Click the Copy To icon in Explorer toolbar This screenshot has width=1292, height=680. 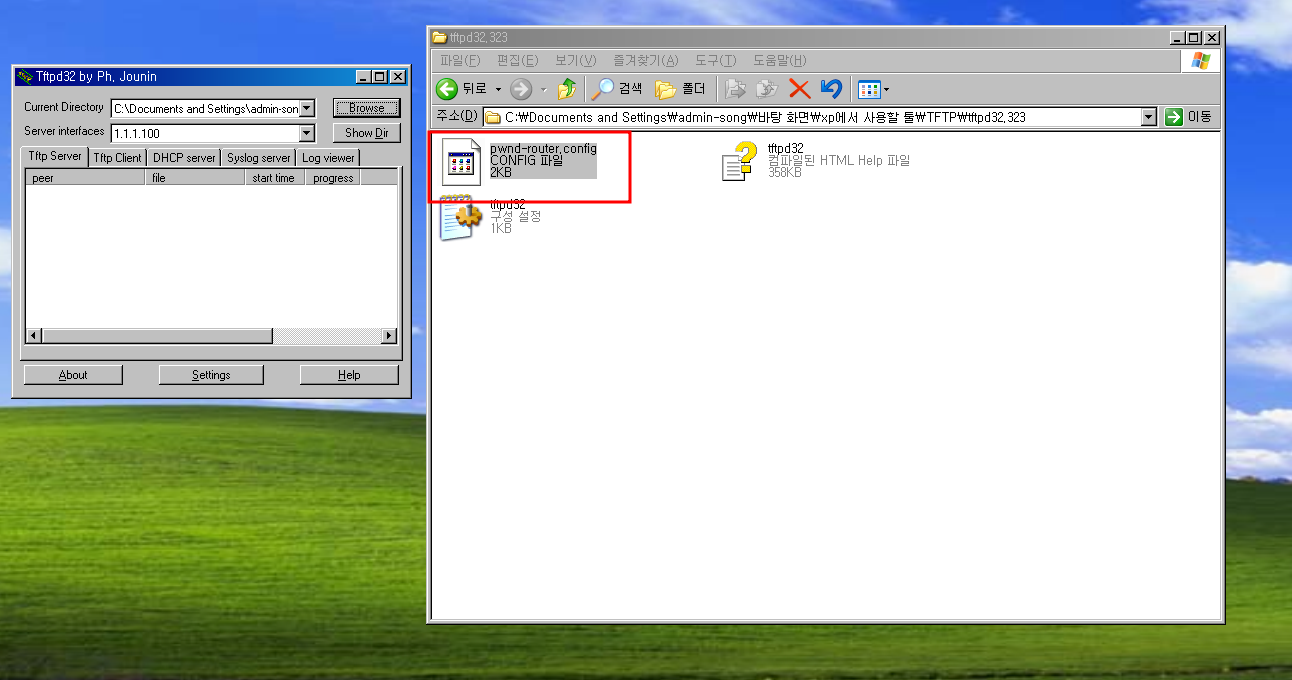tap(767, 89)
